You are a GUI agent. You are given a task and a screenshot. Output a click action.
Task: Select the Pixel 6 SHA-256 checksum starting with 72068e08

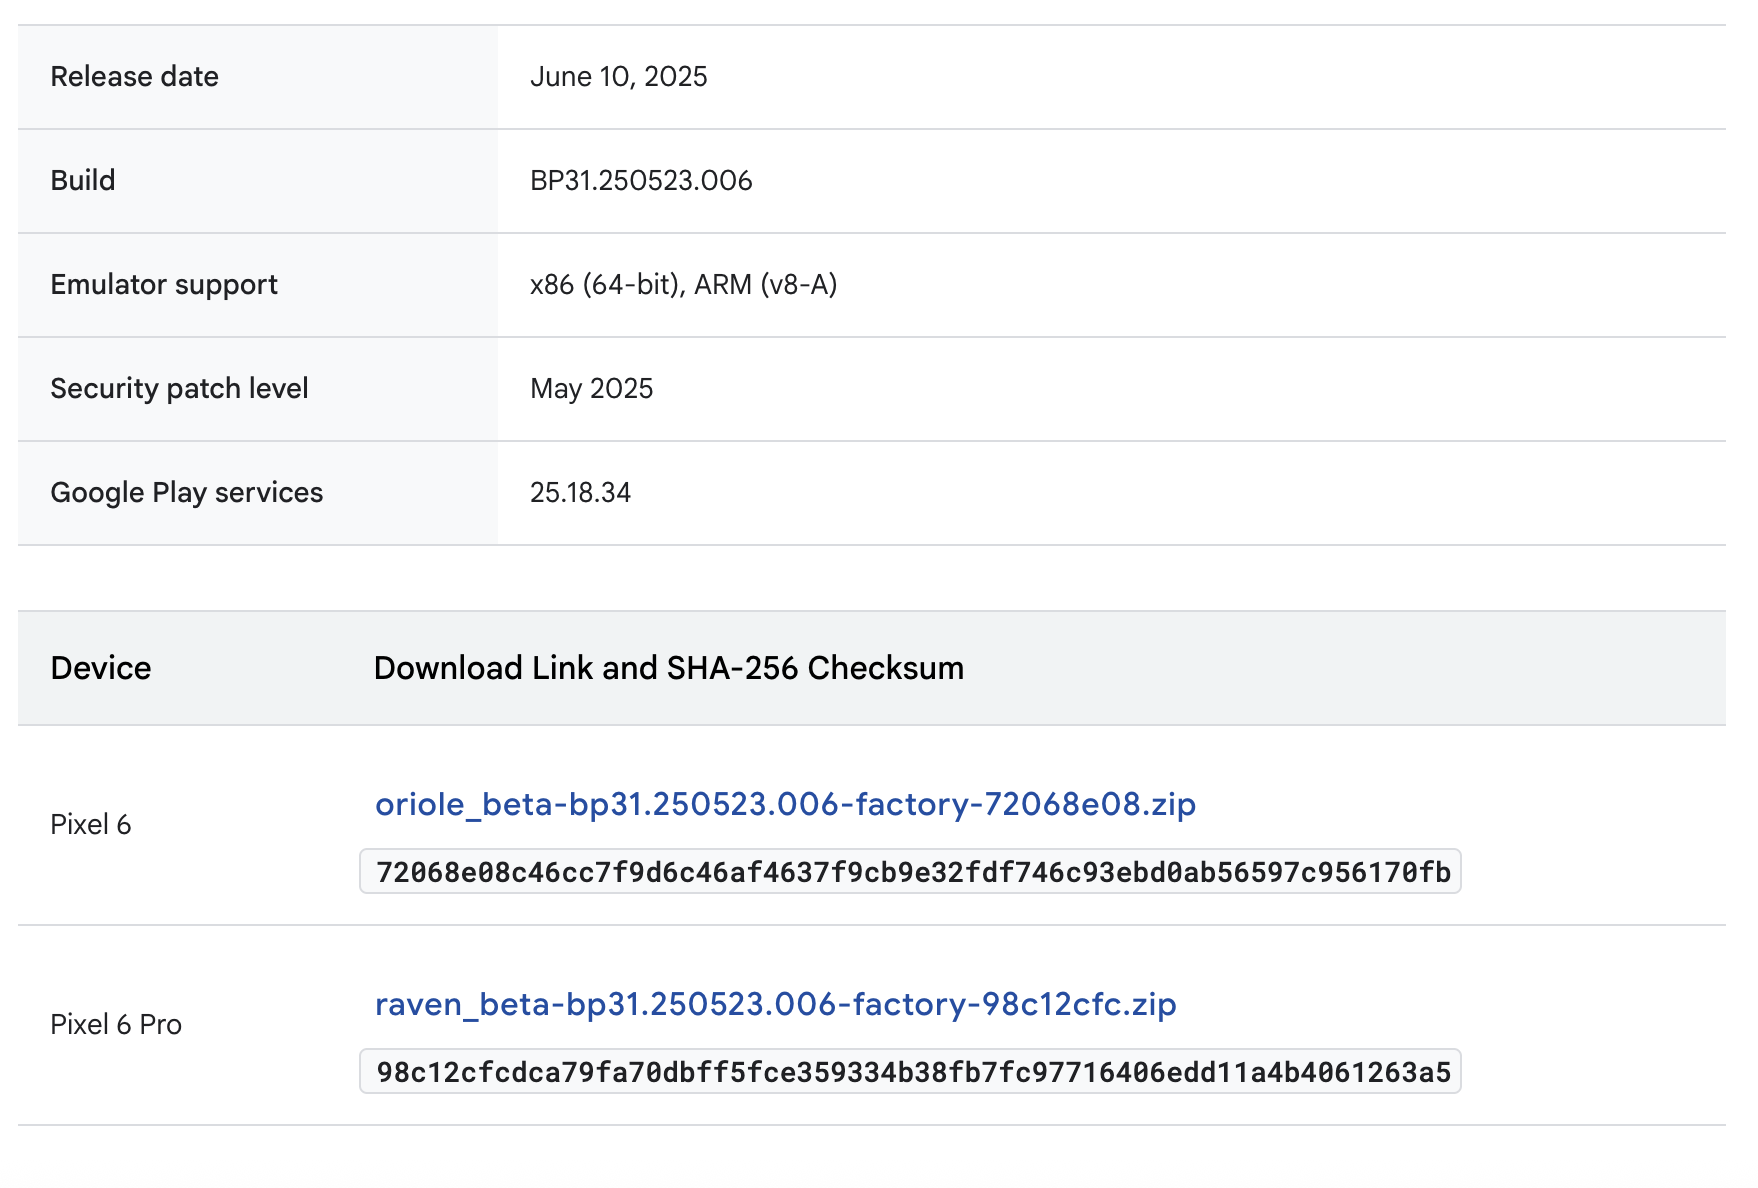[911, 872]
